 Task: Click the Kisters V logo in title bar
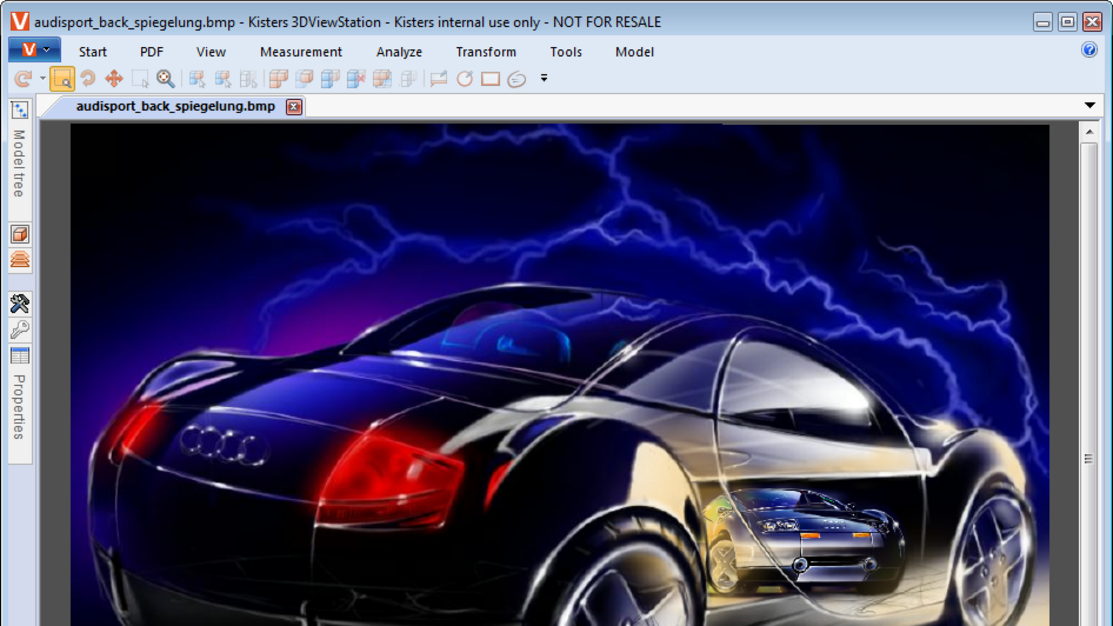point(20,21)
